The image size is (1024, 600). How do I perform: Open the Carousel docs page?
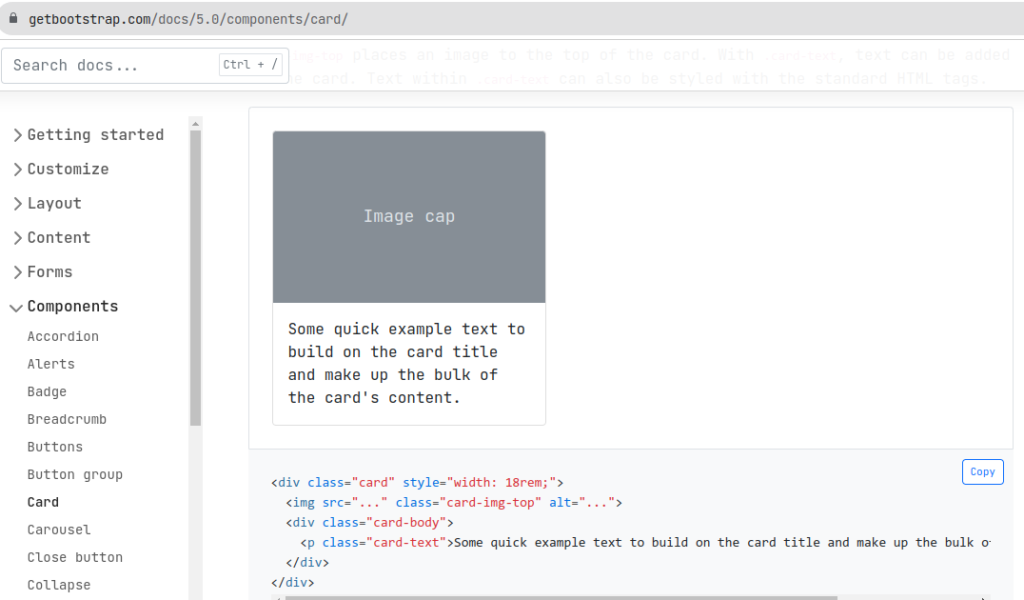click(x=59, y=530)
